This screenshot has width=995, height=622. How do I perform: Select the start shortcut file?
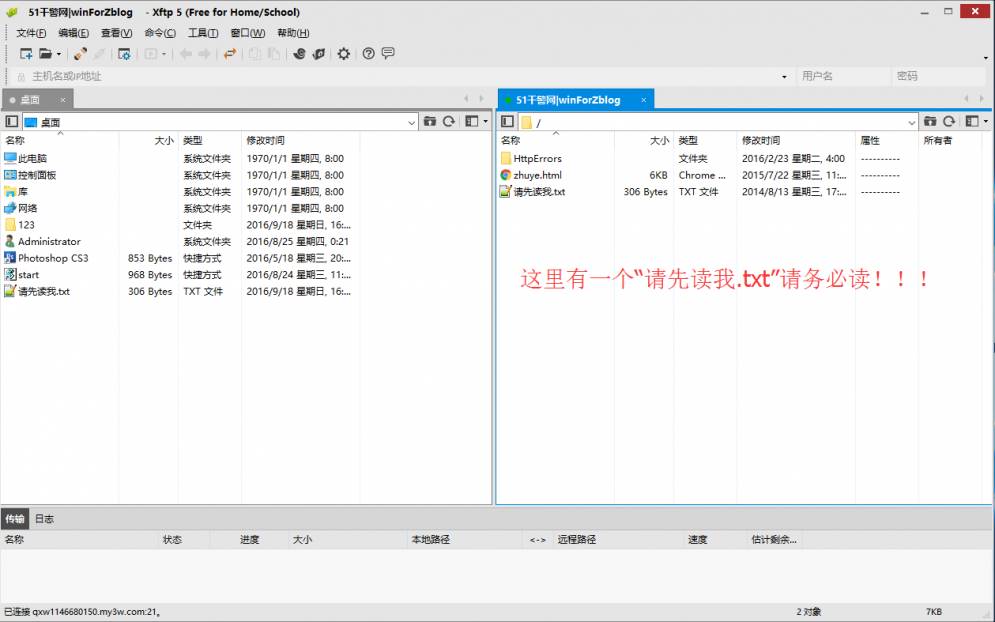tap(22, 275)
